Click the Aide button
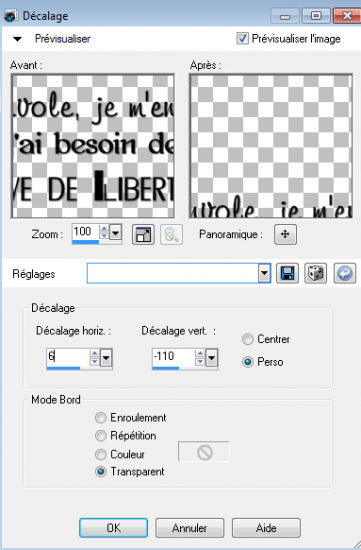The image size is (361, 550). [x=266, y=528]
